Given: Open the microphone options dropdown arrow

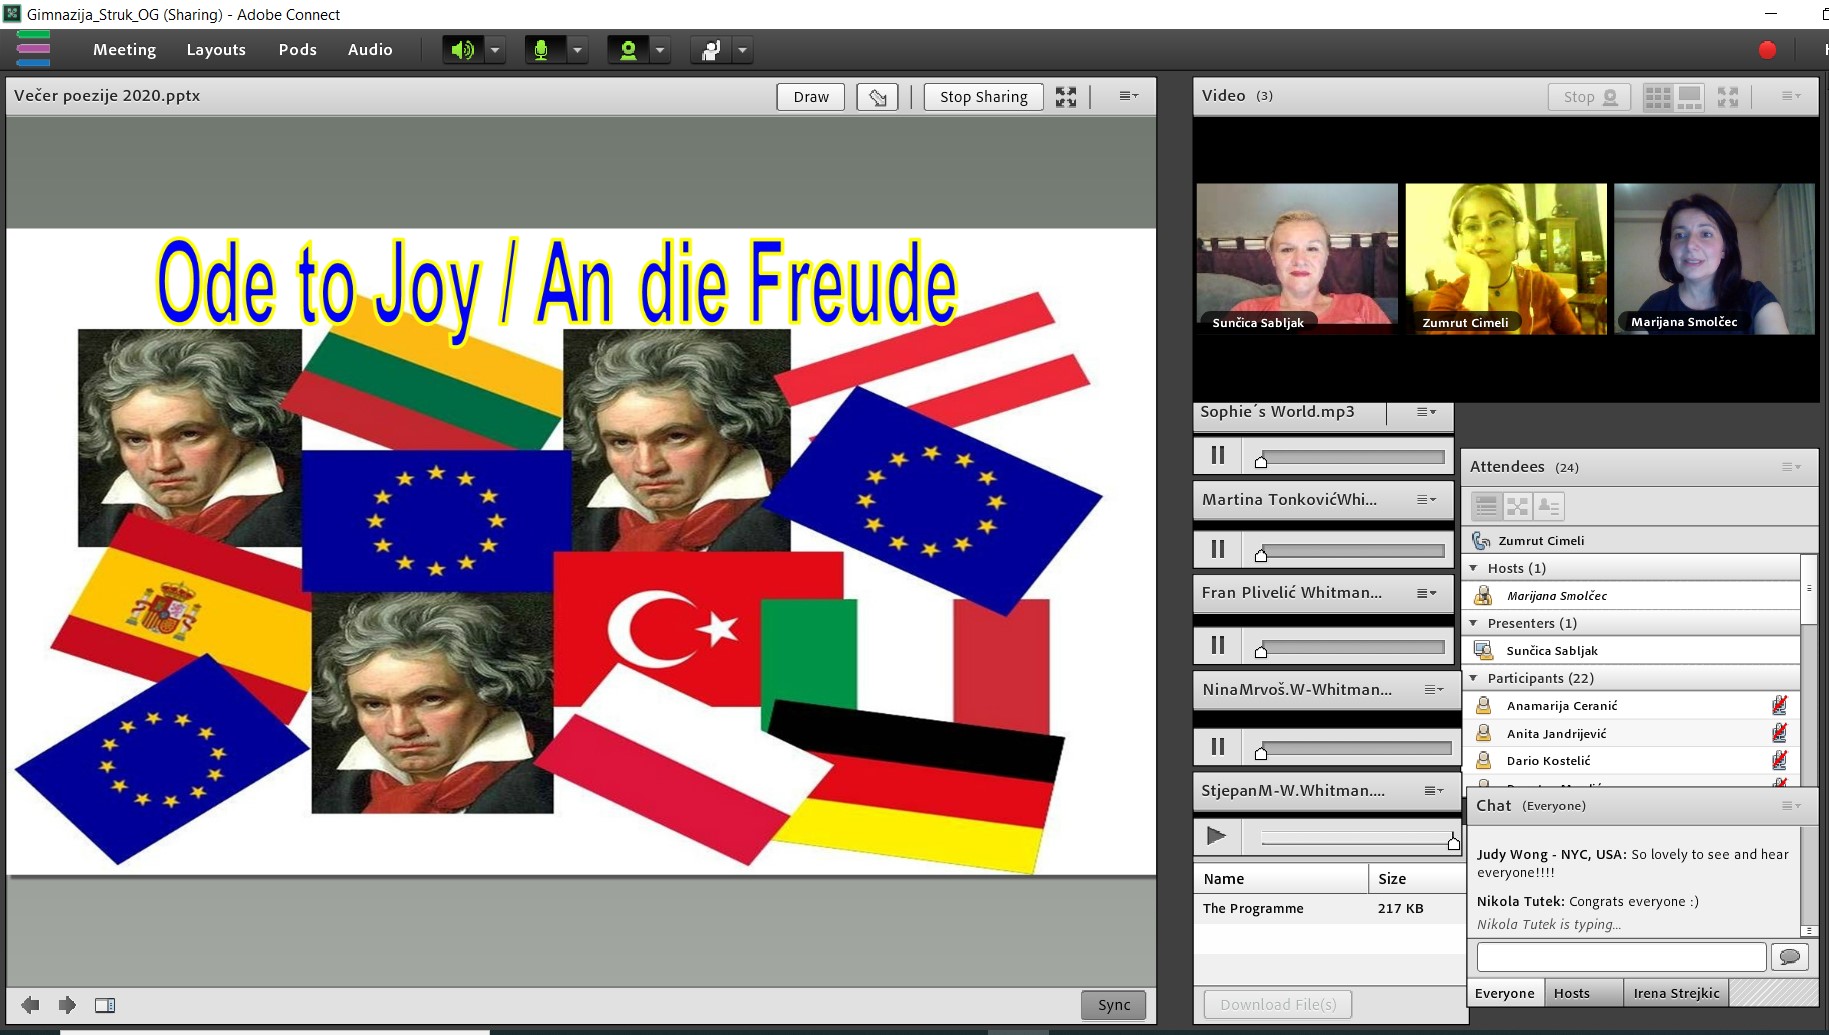Looking at the screenshot, I should click(x=577, y=50).
